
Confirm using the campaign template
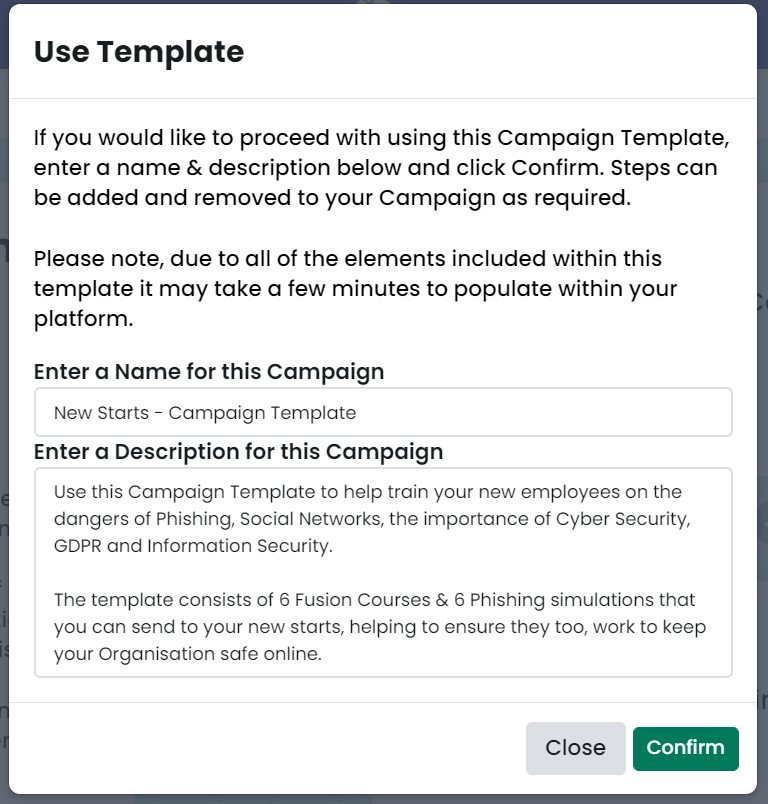point(685,748)
